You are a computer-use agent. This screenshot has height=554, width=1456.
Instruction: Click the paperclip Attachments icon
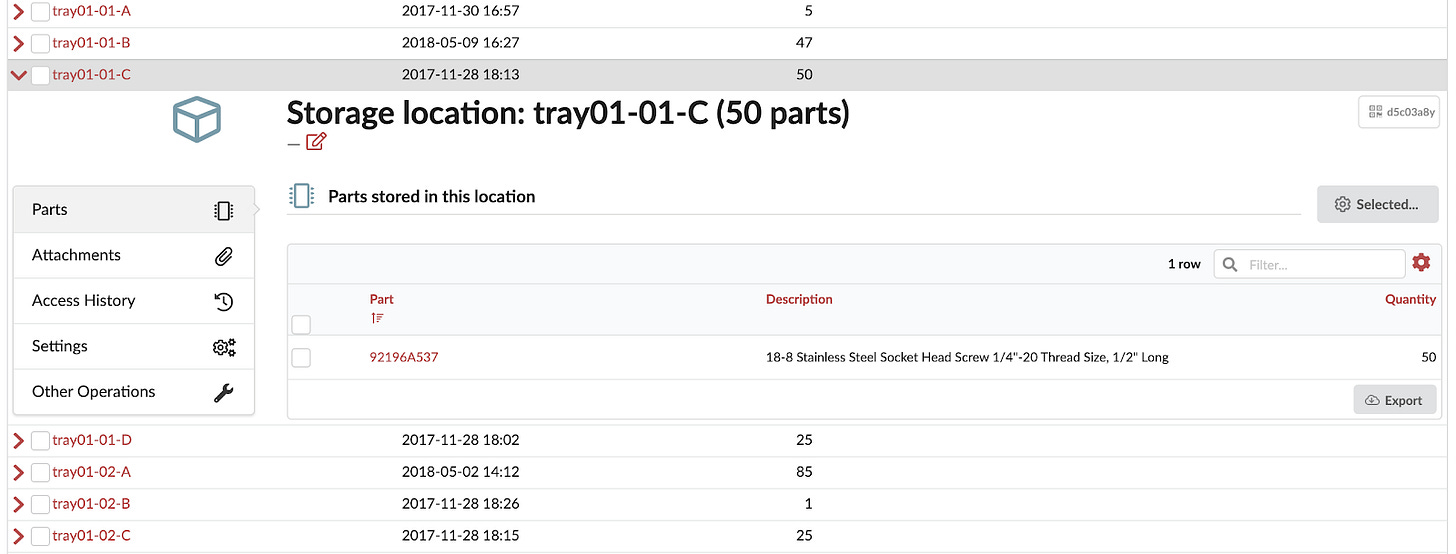(224, 256)
